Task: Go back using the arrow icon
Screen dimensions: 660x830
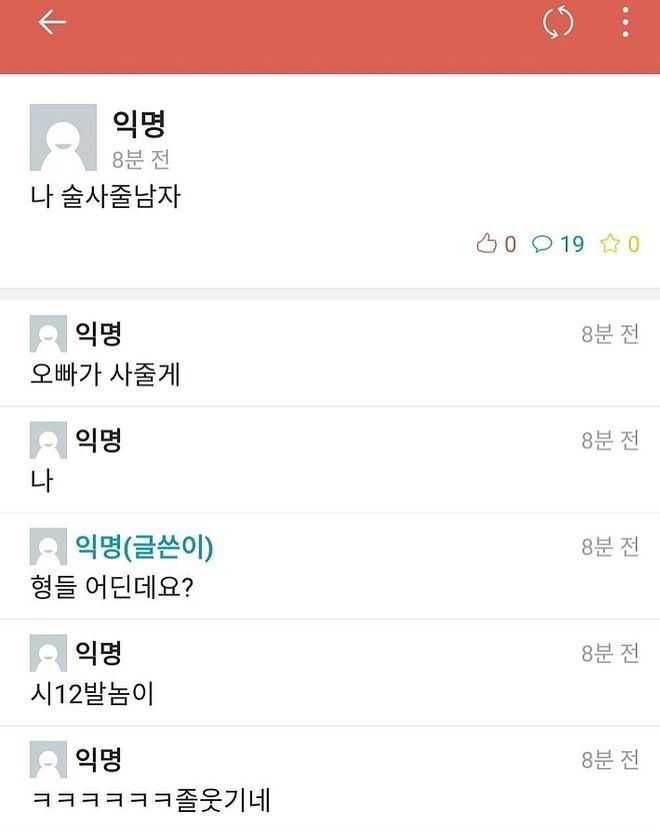Action: 52,22
